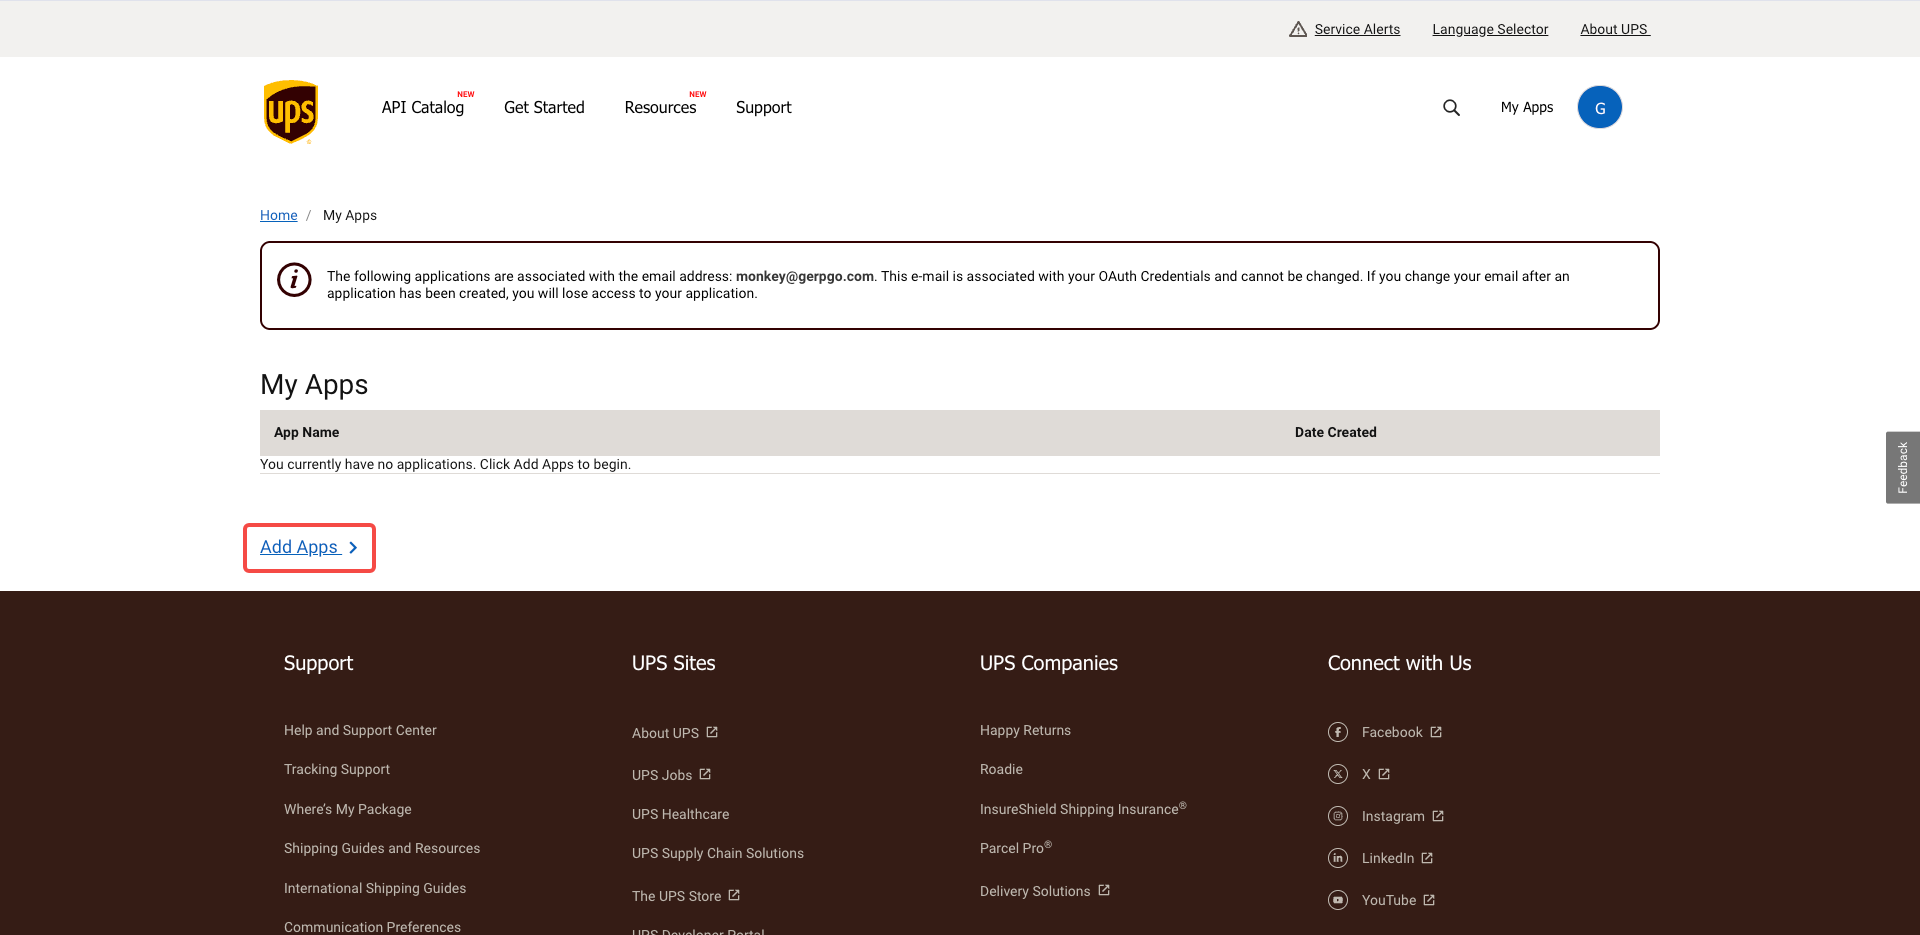Click the monkey@gerpgo.com email address
1920x935 pixels.
click(x=805, y=276)
